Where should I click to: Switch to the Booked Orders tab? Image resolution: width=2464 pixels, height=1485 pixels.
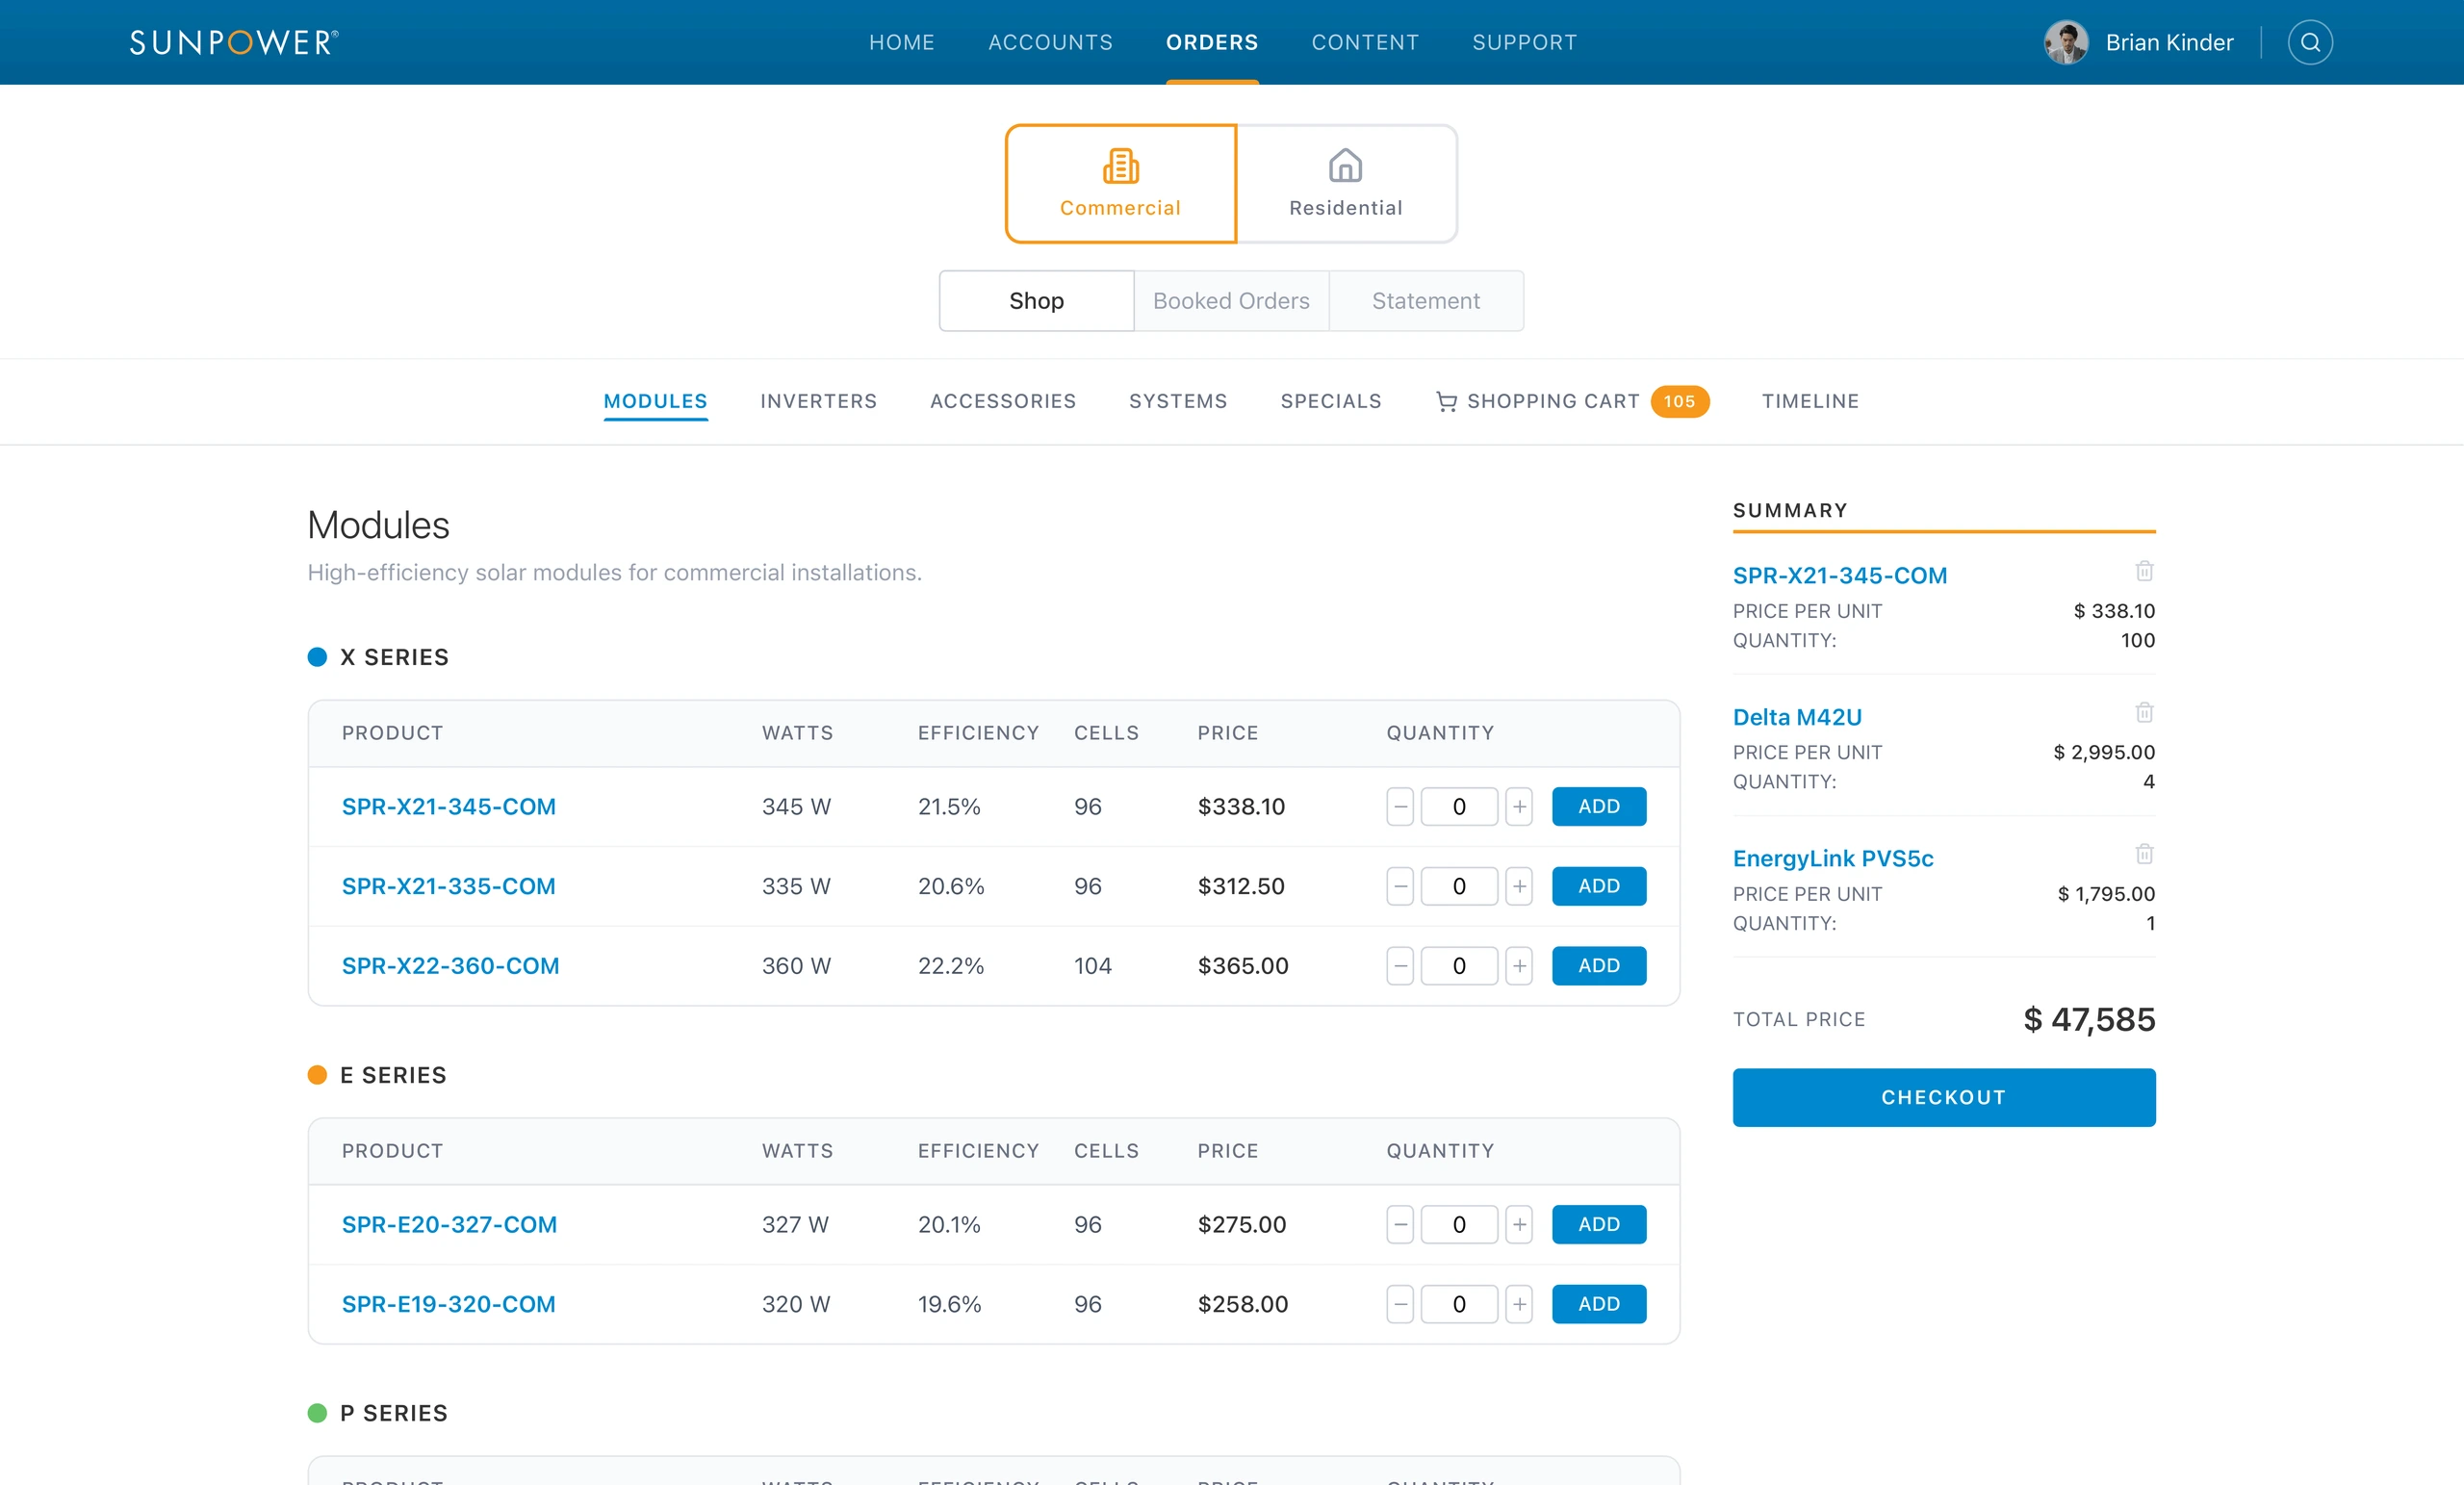1231,301
